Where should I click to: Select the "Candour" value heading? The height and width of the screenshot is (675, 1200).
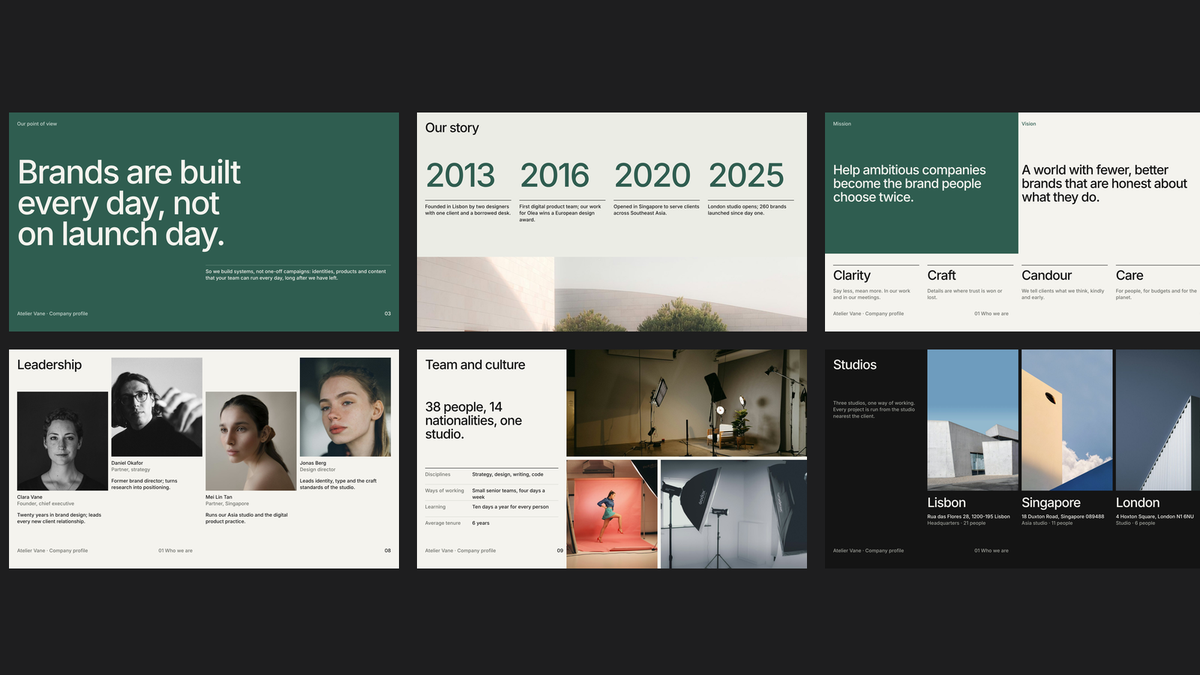tap(1047, 275)
